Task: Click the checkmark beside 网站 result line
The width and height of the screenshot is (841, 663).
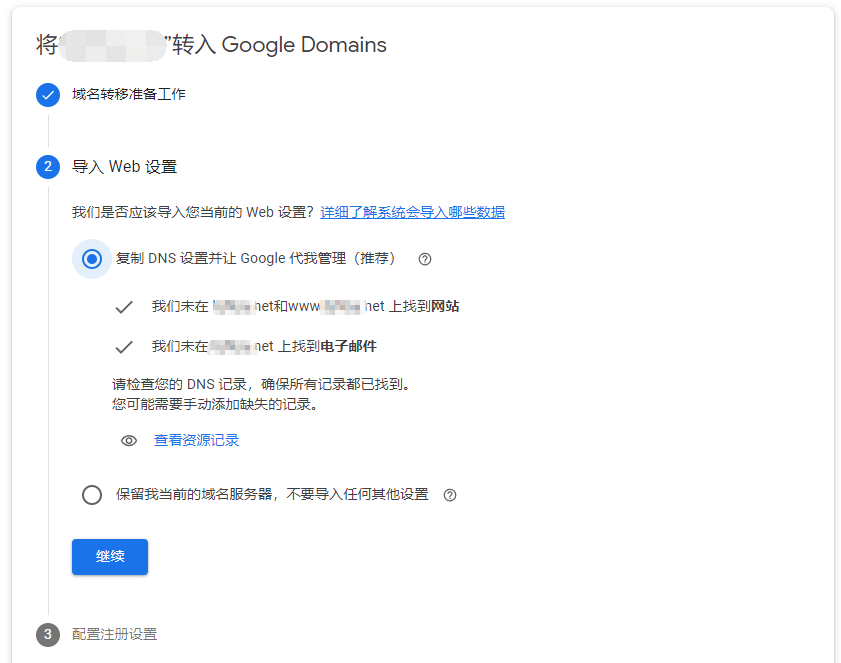Action: click(124, 307)
